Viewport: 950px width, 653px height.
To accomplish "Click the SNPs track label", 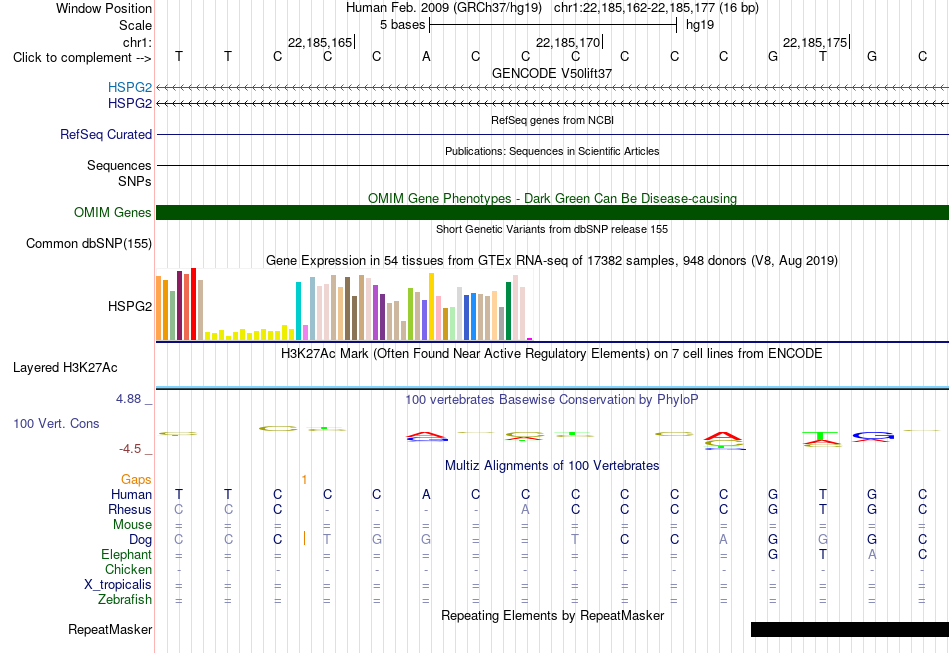I will coord(135,181).
